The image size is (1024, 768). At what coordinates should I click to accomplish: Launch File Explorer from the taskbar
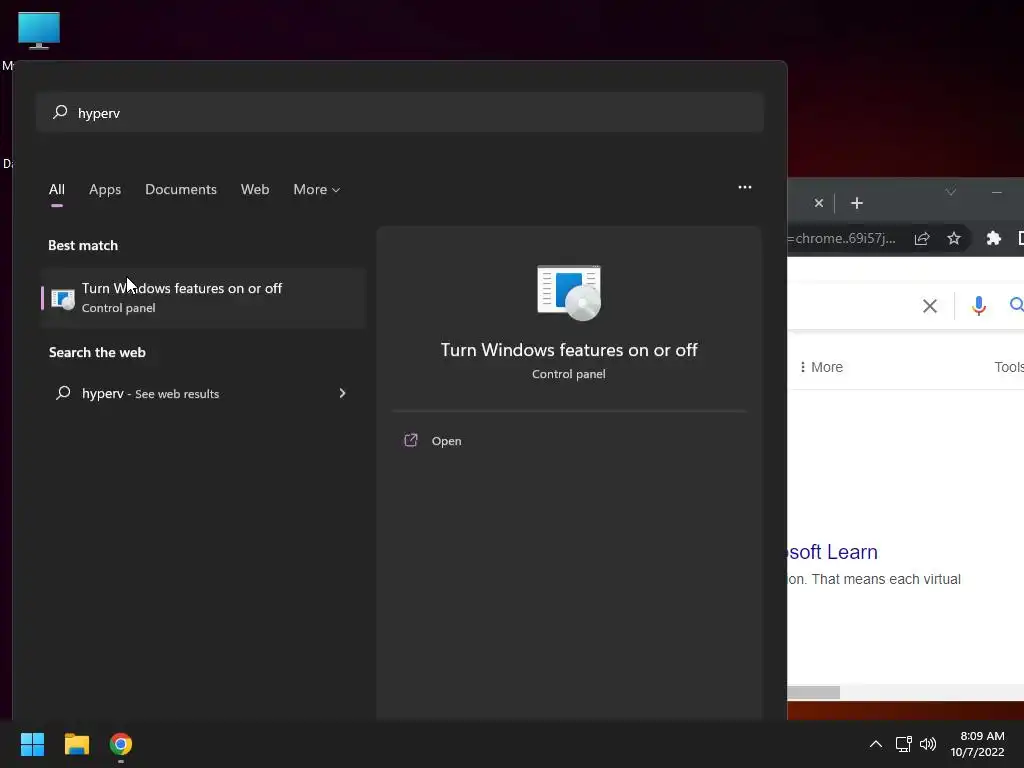(x=76, y=744)
